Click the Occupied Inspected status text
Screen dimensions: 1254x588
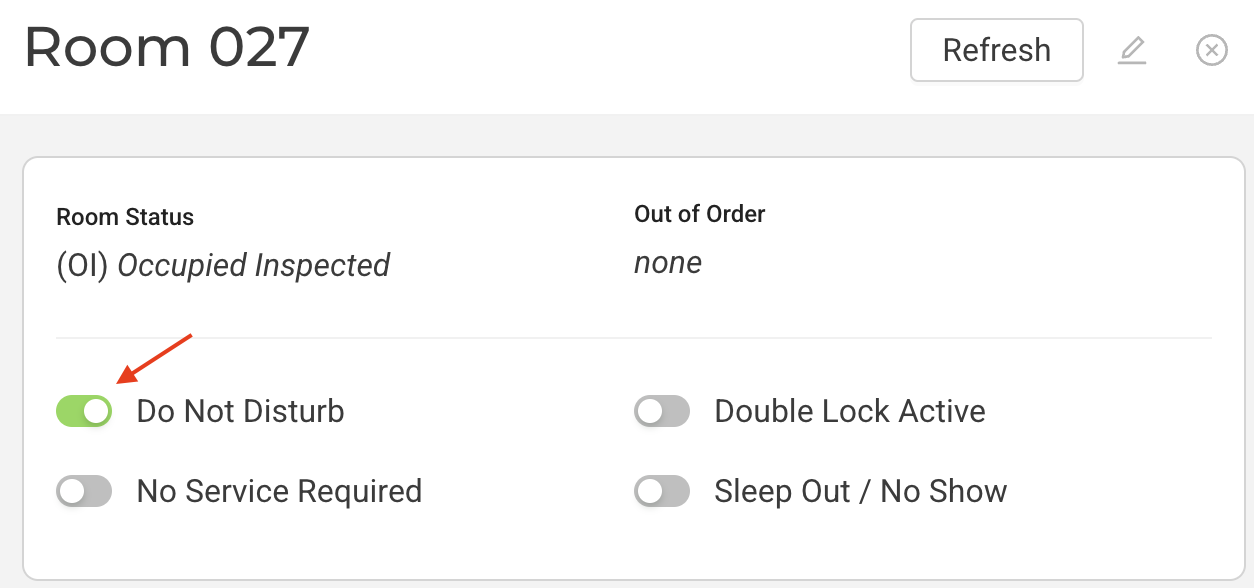[x=222, y=265]
